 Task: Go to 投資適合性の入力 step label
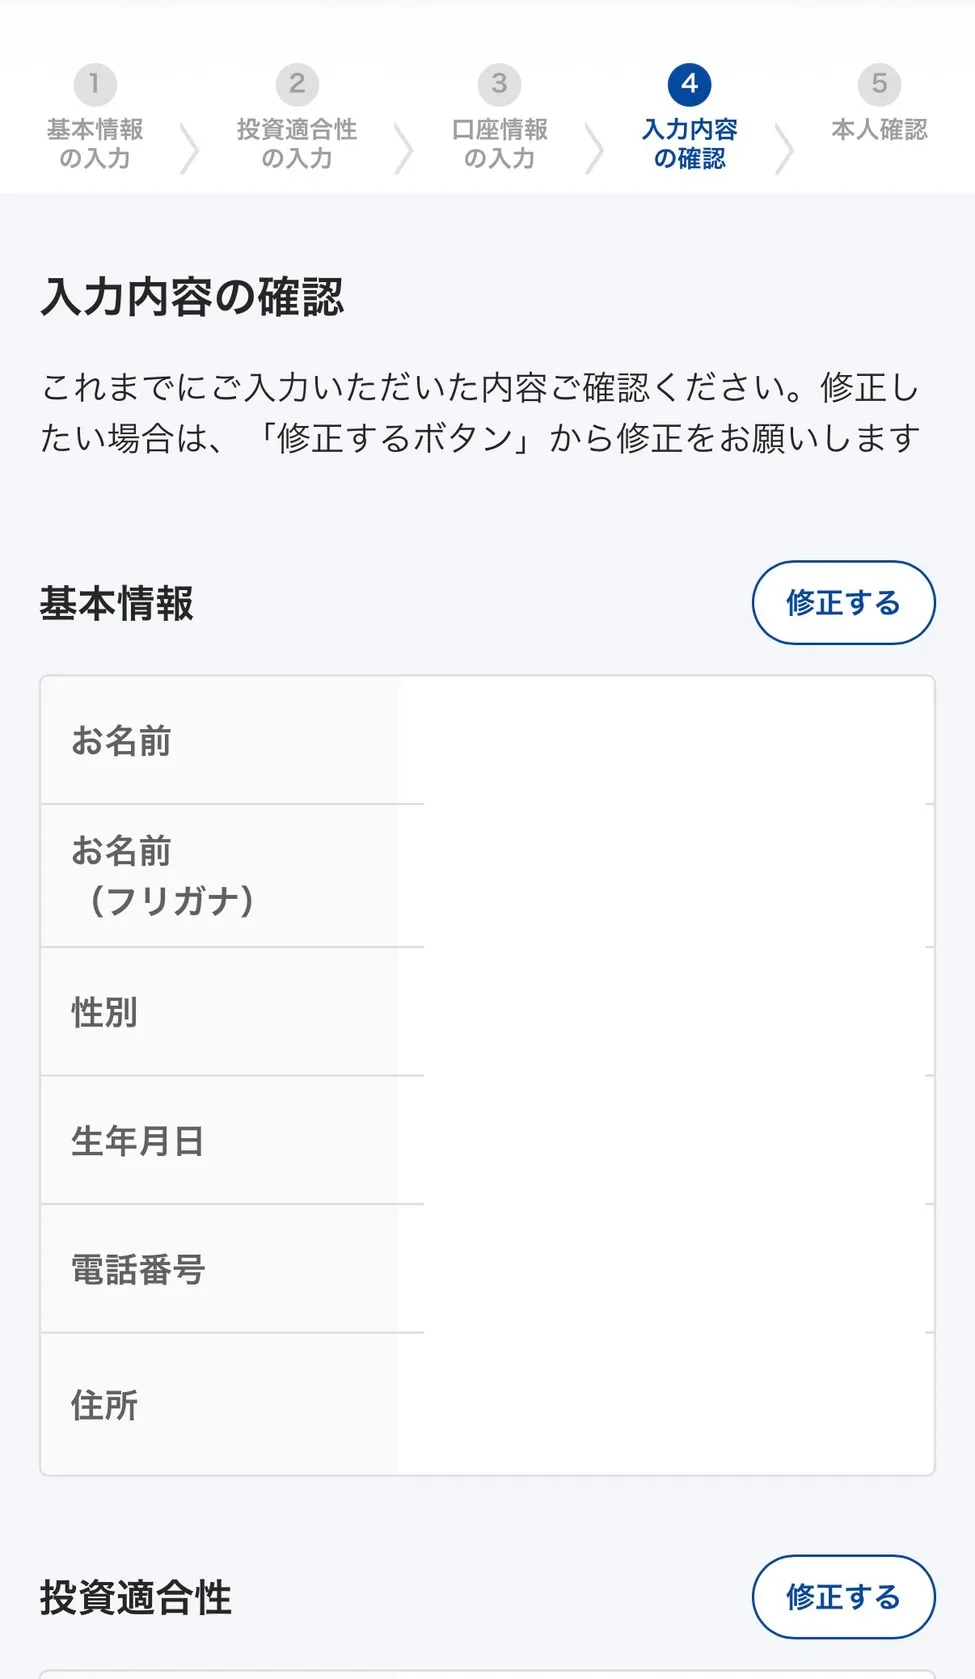(297, 144)
